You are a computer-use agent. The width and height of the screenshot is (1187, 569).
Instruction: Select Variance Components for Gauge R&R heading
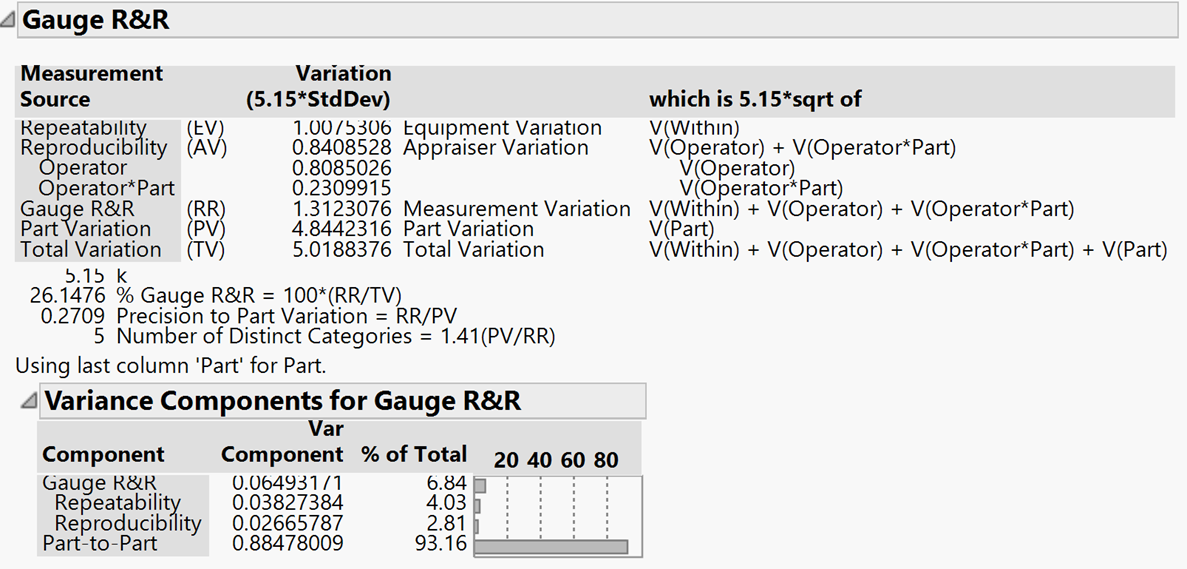[x=282, y=401]
